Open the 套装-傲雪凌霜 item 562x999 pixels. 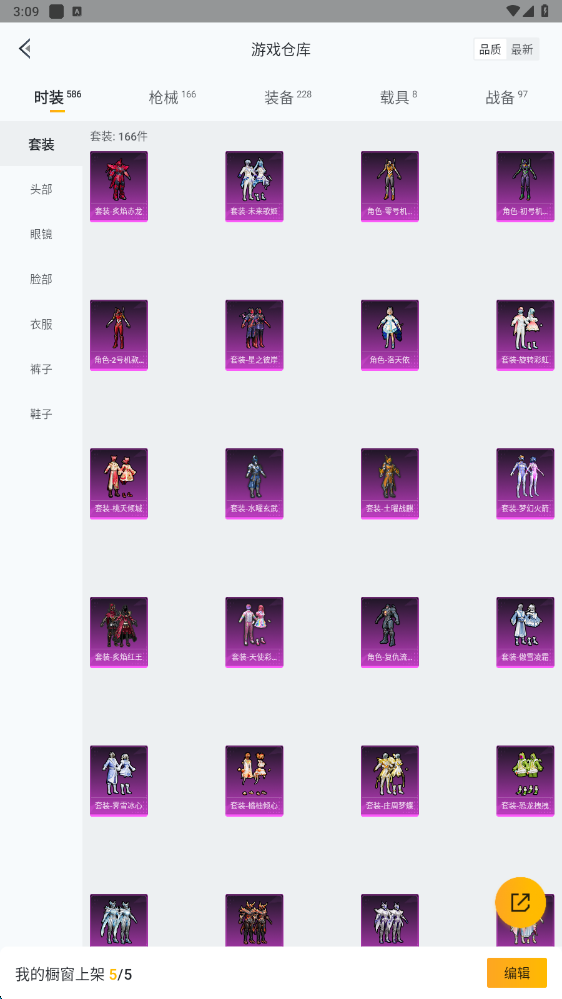click(x=525, y=632)
